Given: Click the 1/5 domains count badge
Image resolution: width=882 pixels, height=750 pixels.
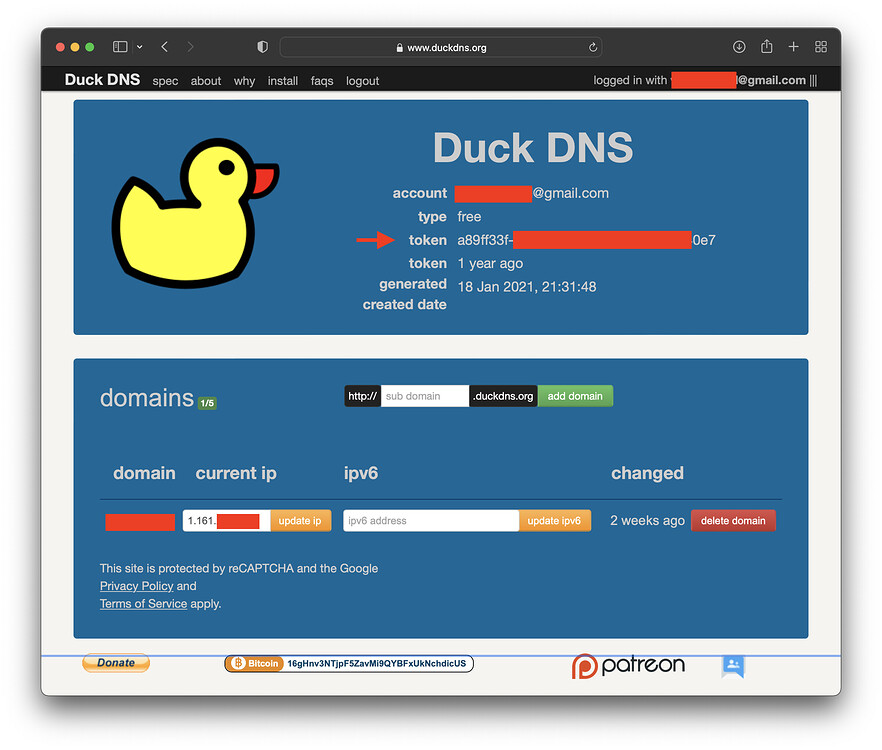Looking at the screenshot, I should tap(207, 403).
